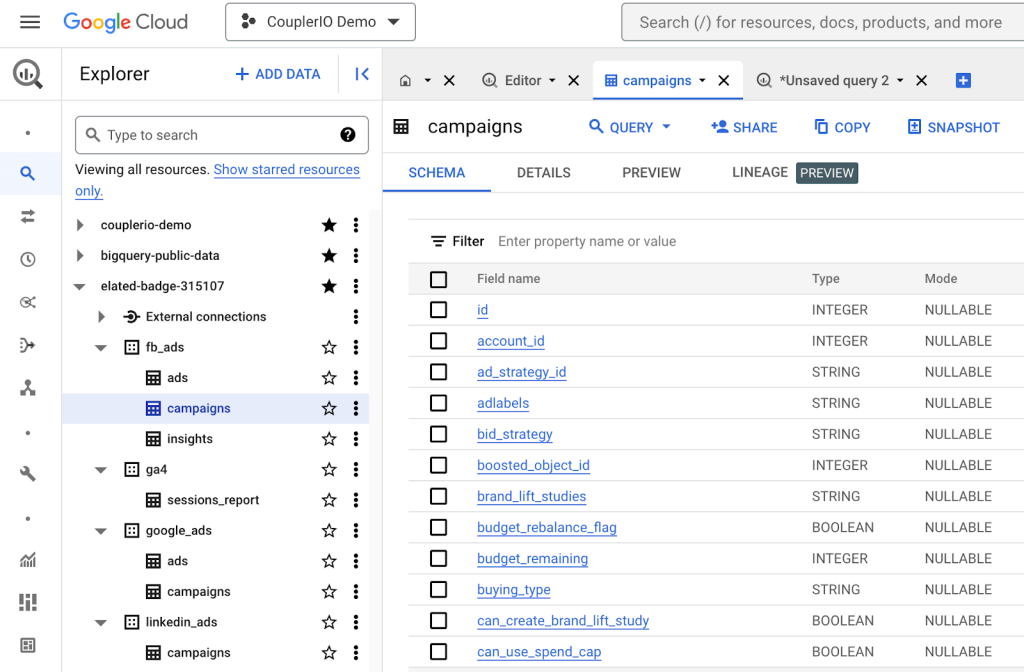Focus the top Google Cloud search bar
Viewport: 1024px width, 672px height.
click(822, 22)
